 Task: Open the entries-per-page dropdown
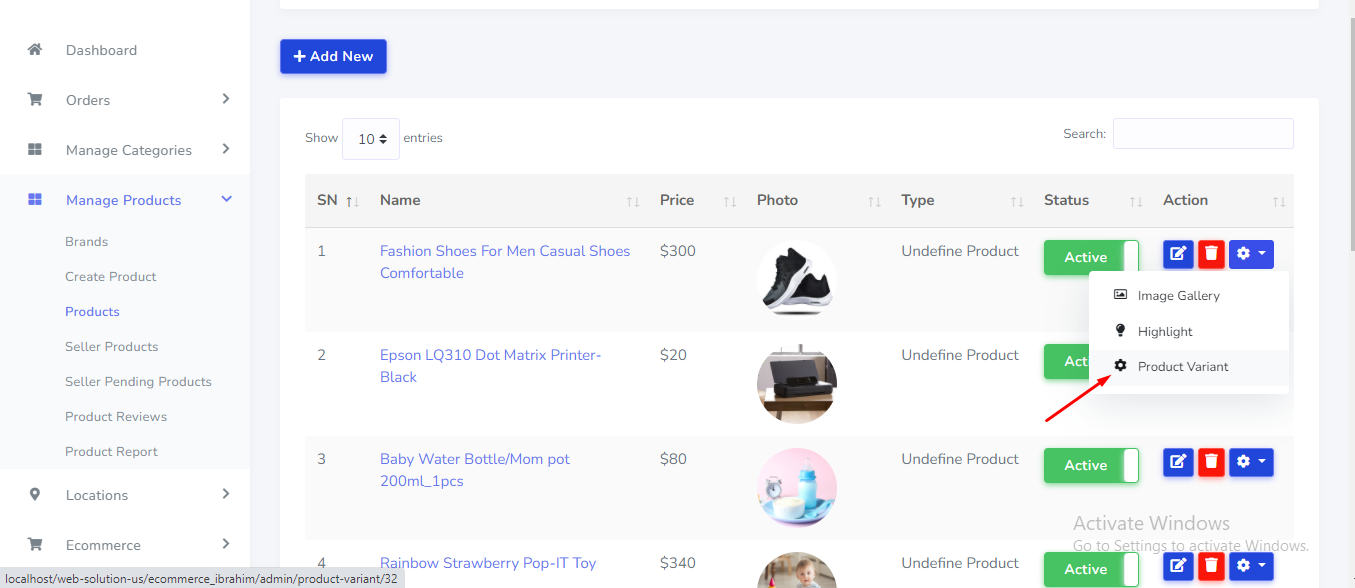371,139
